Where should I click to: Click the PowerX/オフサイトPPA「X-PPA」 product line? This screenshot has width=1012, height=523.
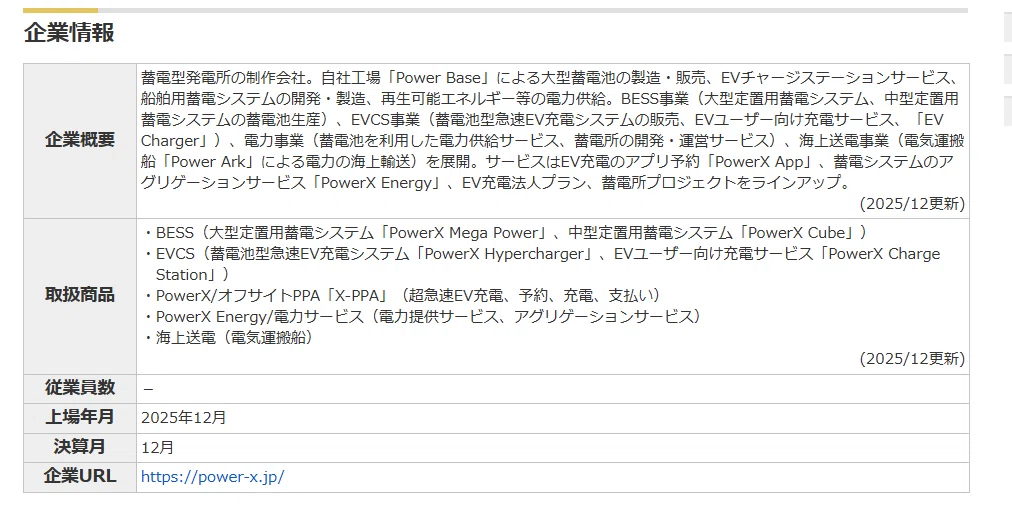tap(403, 296)
